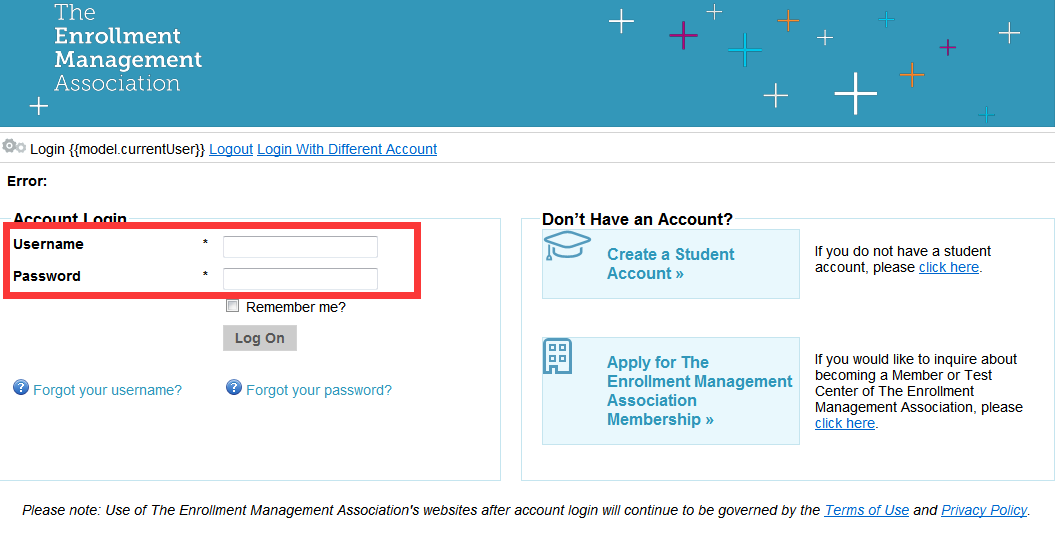Click the question mark icon beside Forgot your username
This screenshot has width=1055, height=533.
[x=21, y=388]
